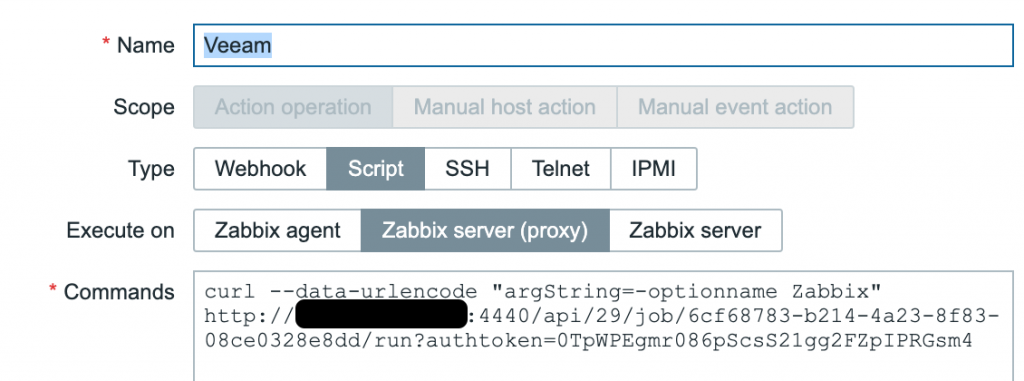Execute on Zabbix agent
Screen dimensions: 1024x381
pyautogui.click(x=278, y=230)
